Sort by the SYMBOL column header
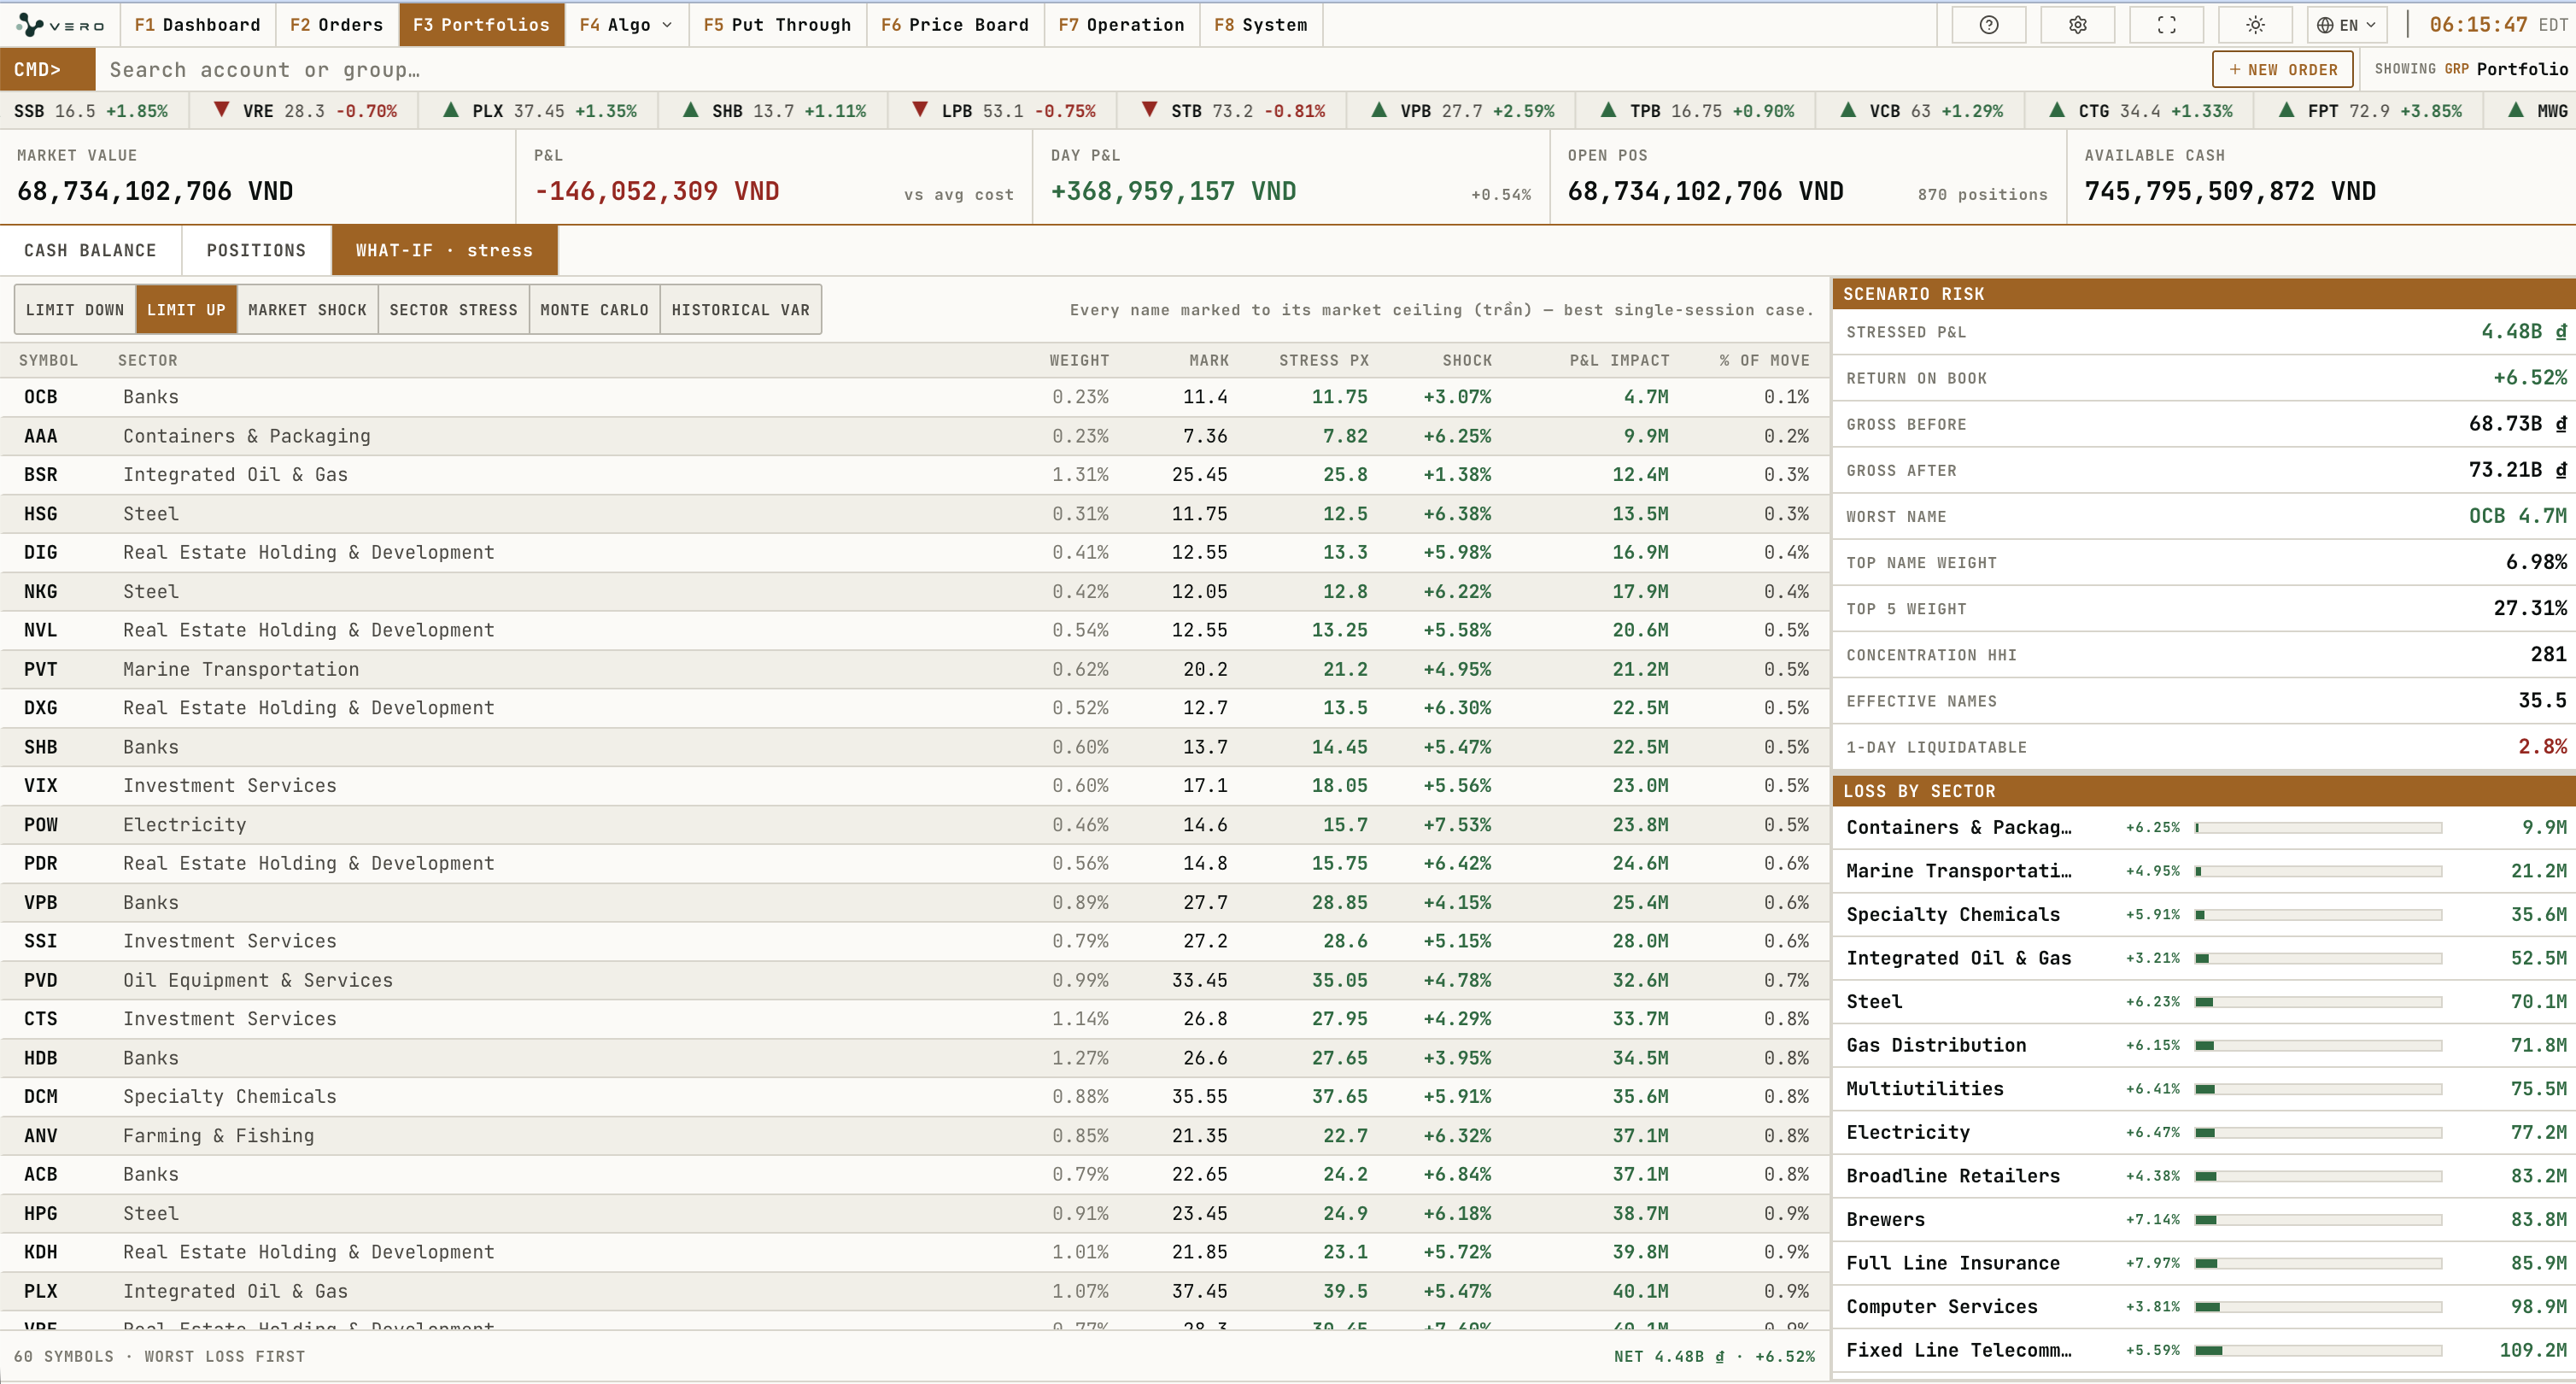The height and width of the screenshot is (1384, 2576). pos(48,360)
